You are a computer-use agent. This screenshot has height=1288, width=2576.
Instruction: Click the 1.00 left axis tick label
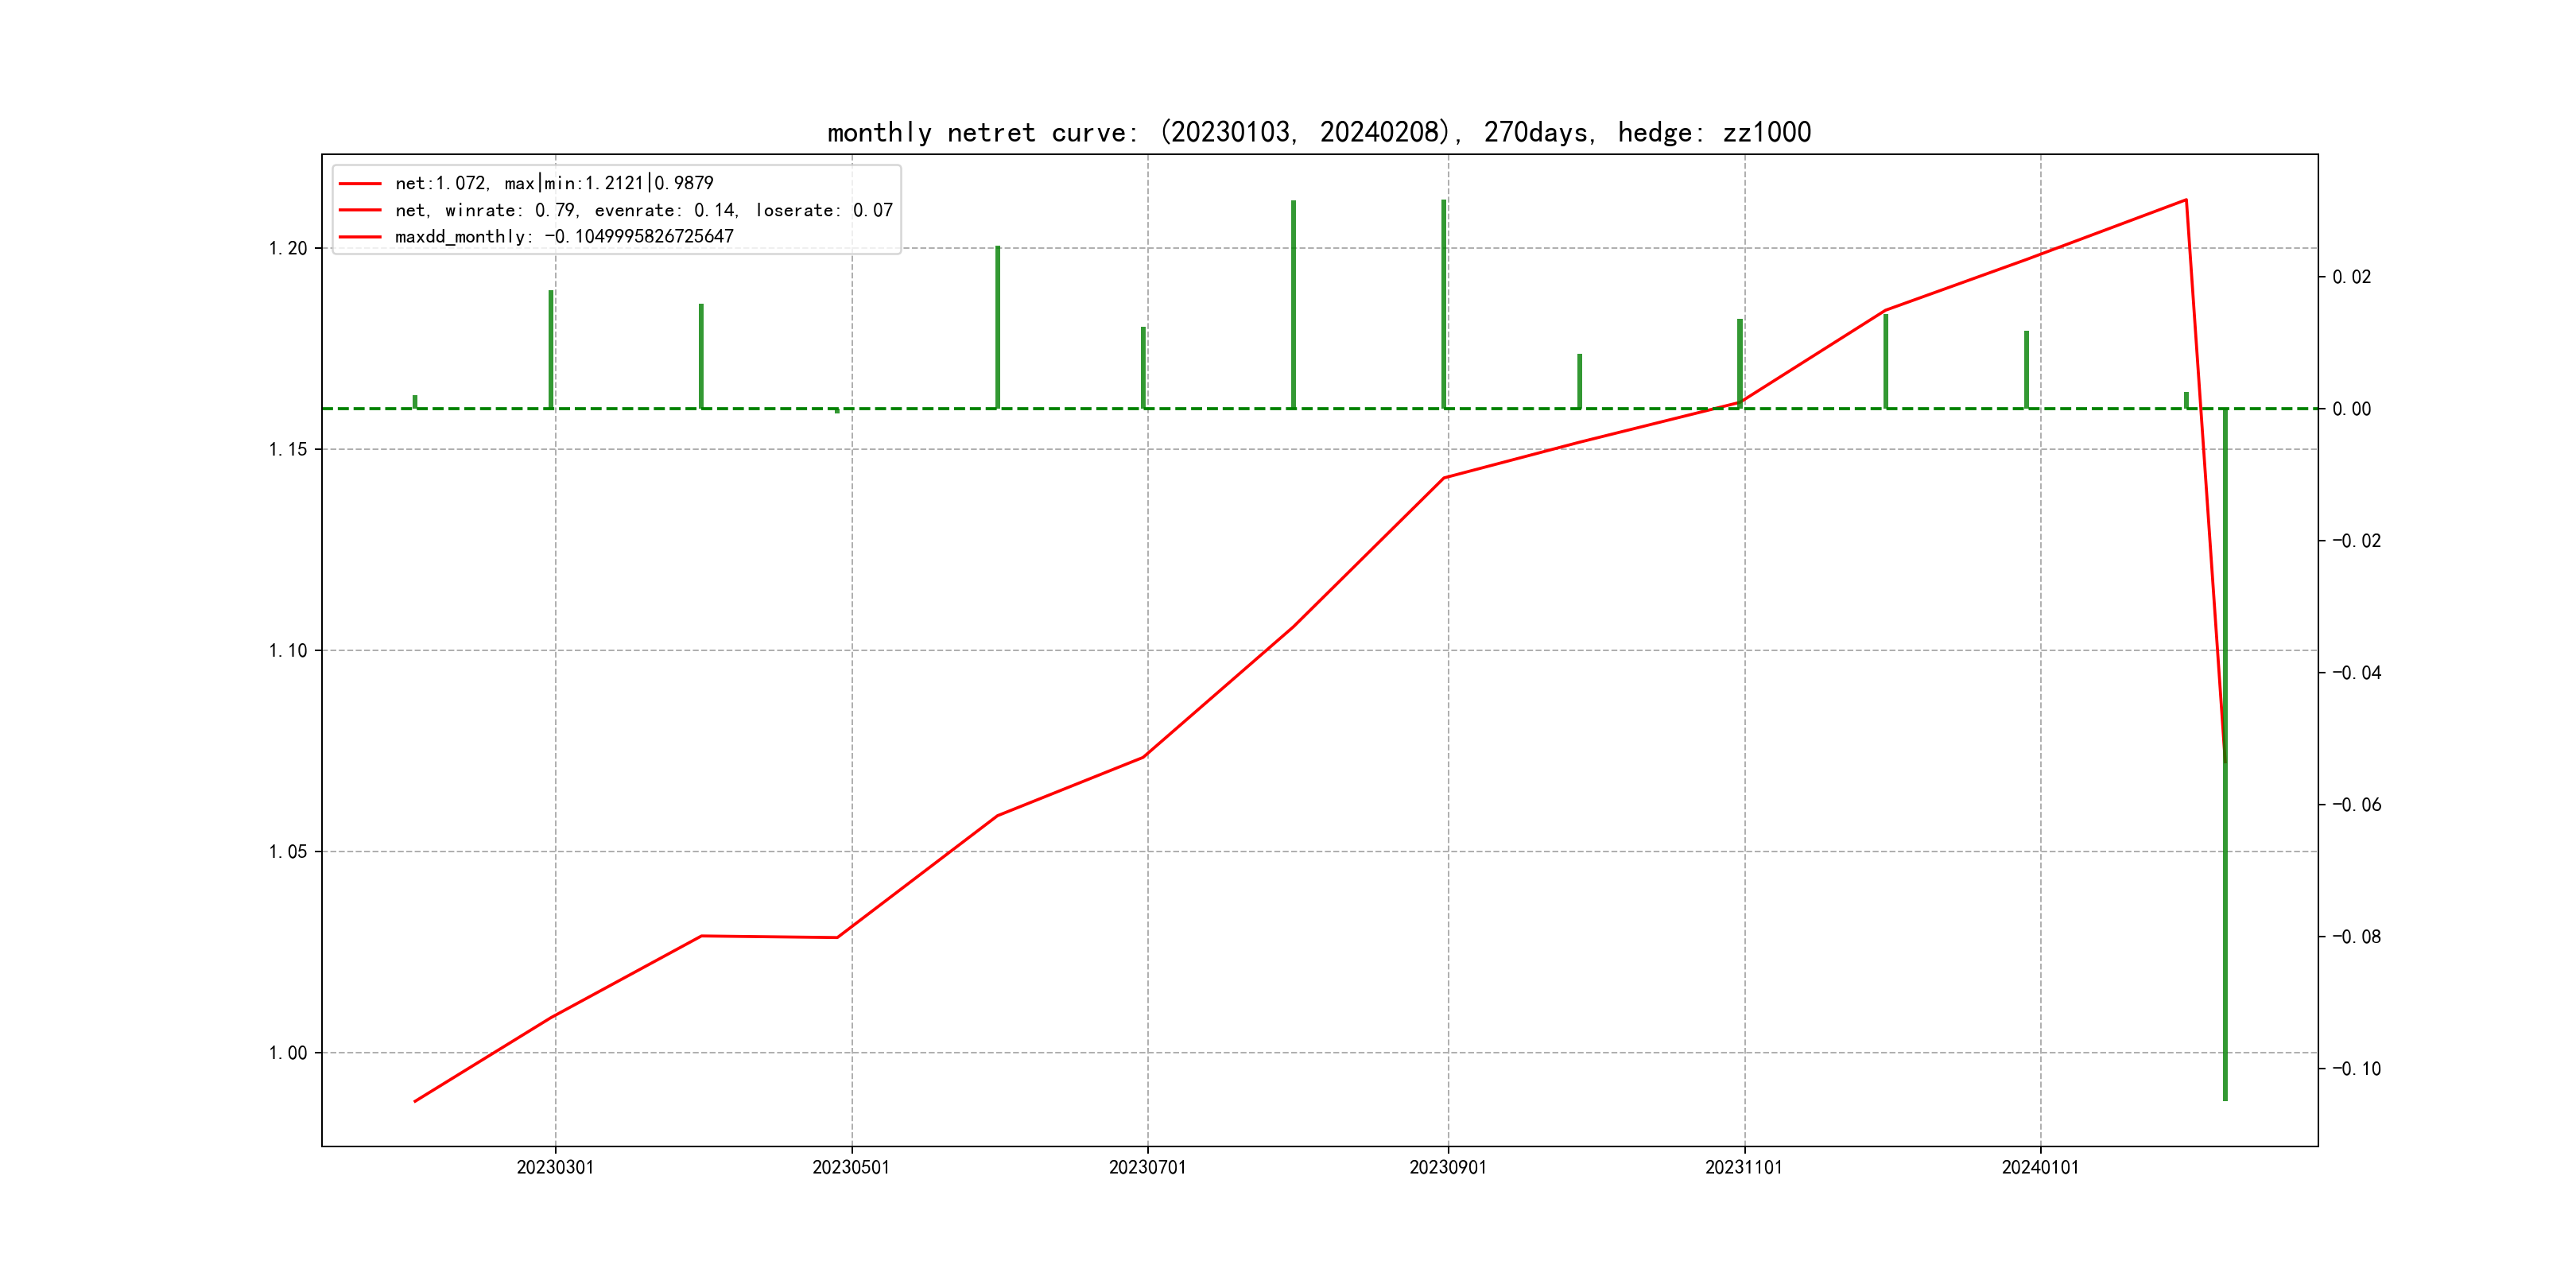(288, 1053)
